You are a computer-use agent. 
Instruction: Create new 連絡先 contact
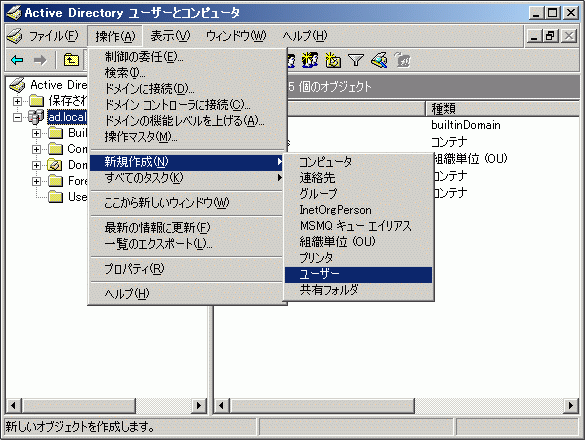coord(359,178)
